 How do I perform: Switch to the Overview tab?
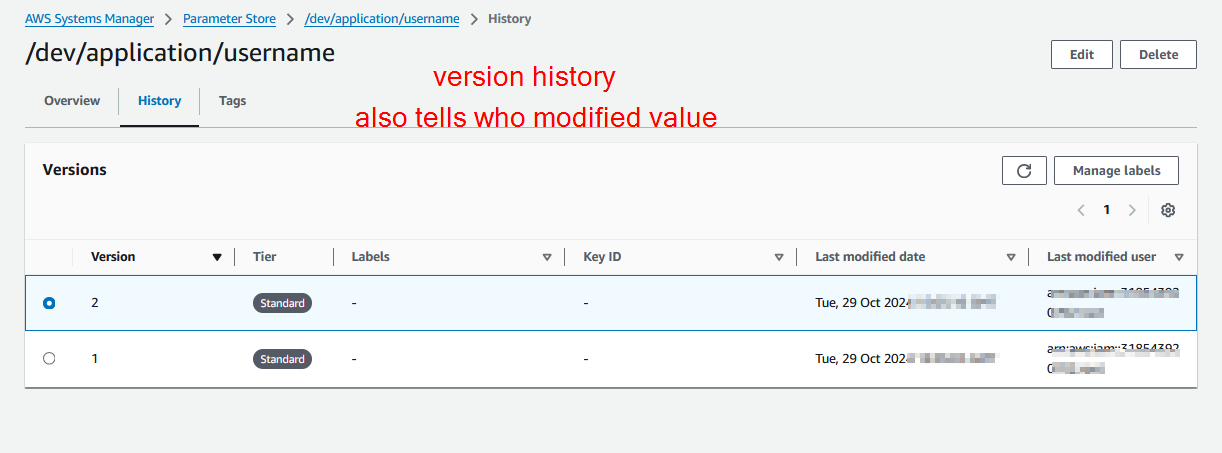click(x=72, y=101)
